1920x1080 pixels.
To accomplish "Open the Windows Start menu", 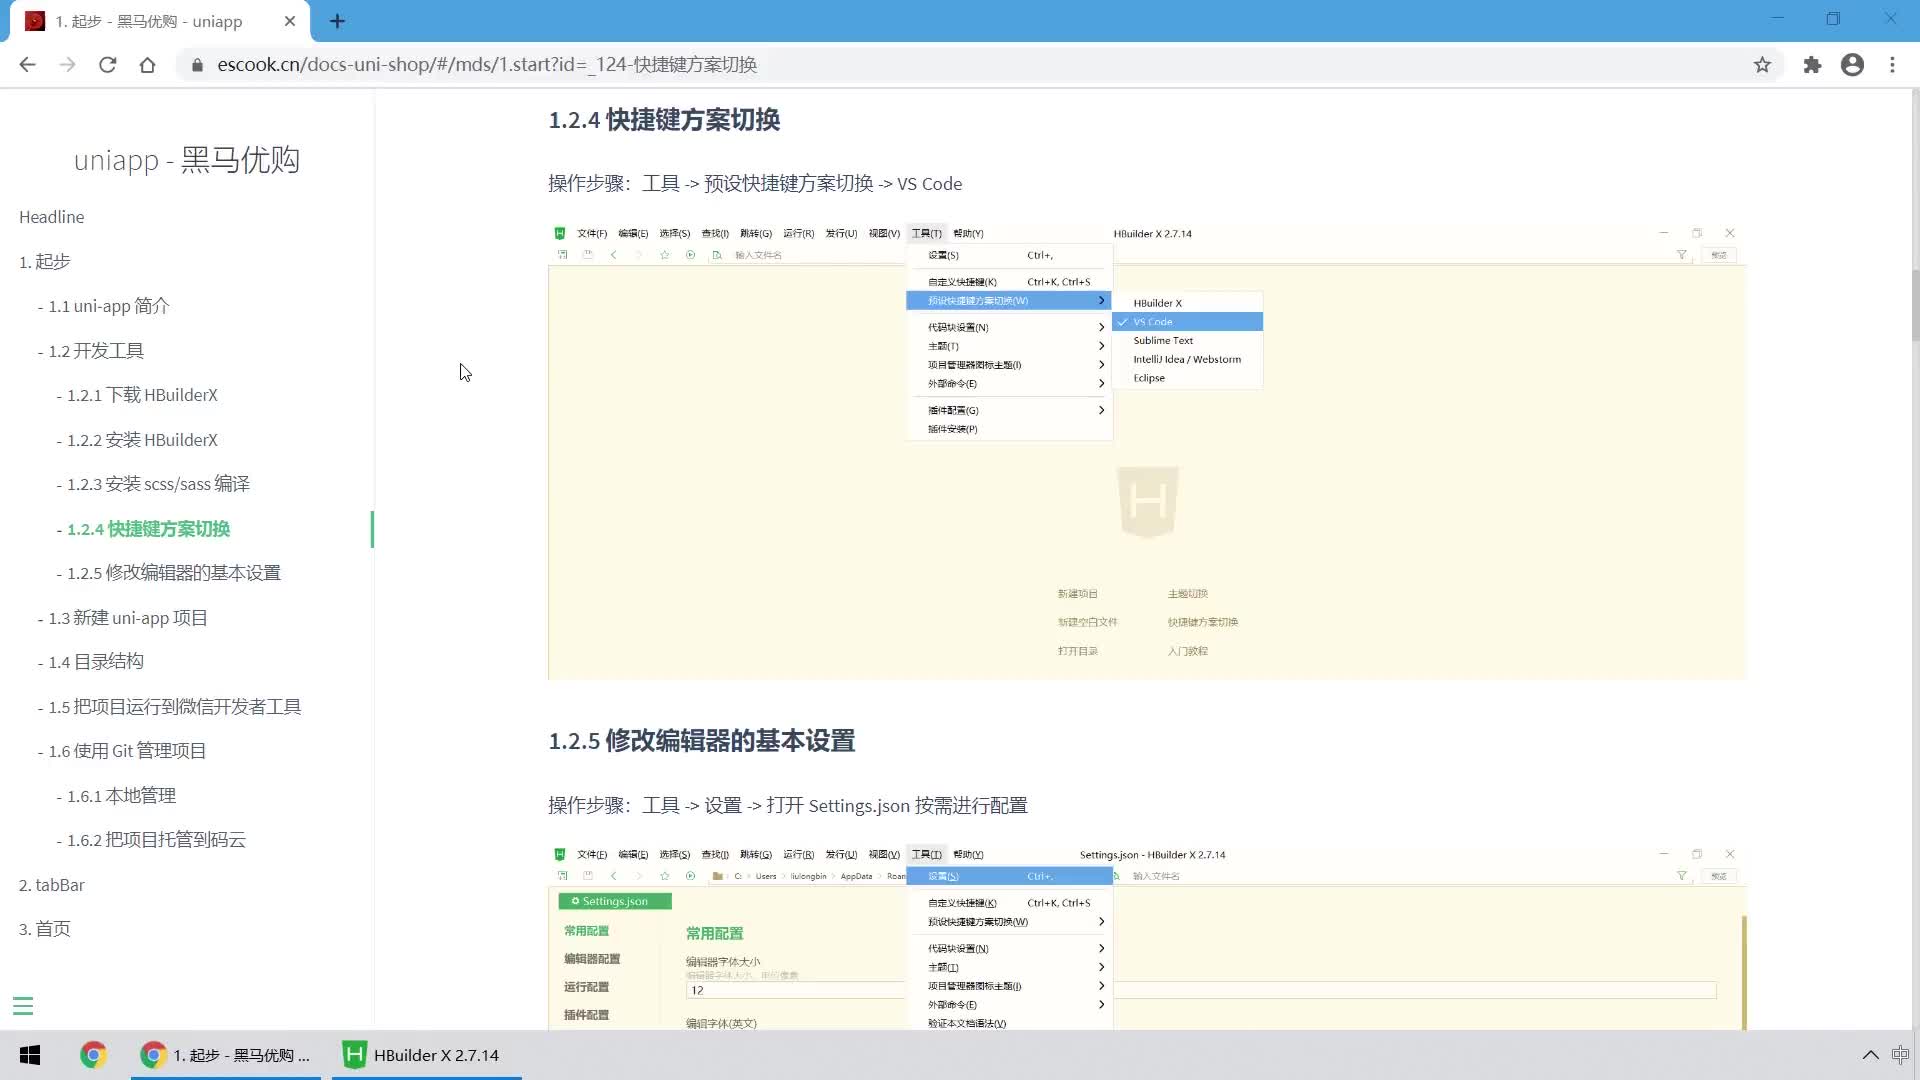I will tap(30, 1055).
